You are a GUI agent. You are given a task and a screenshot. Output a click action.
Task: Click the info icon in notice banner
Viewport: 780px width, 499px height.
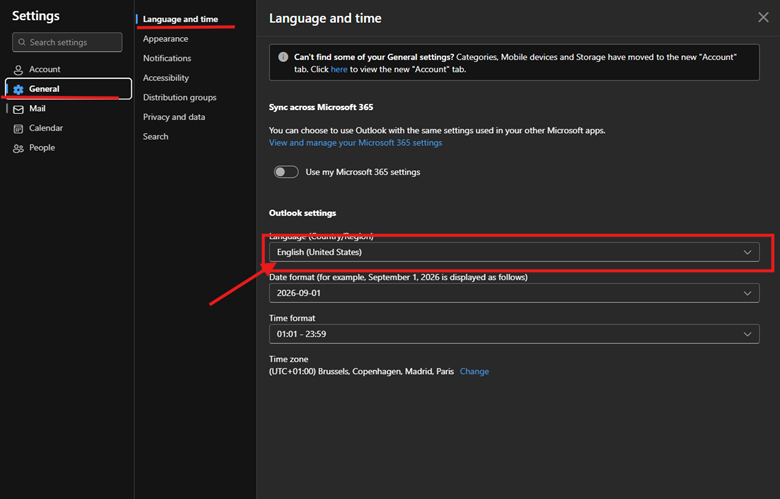(284, 58)
